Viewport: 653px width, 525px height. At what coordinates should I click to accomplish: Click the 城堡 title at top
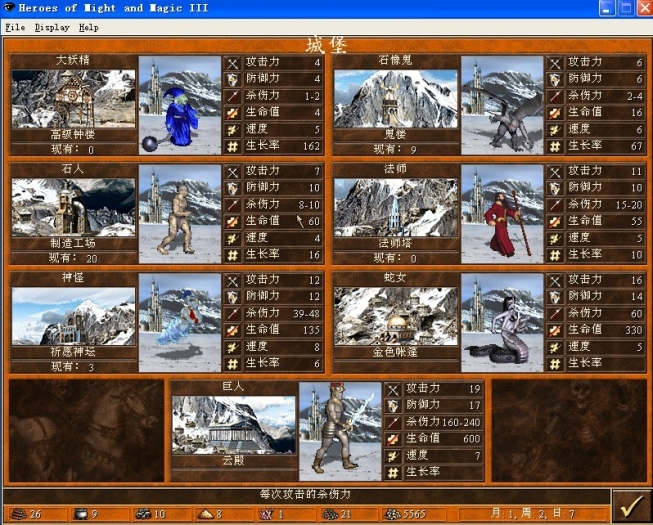[x=327, y=45]
